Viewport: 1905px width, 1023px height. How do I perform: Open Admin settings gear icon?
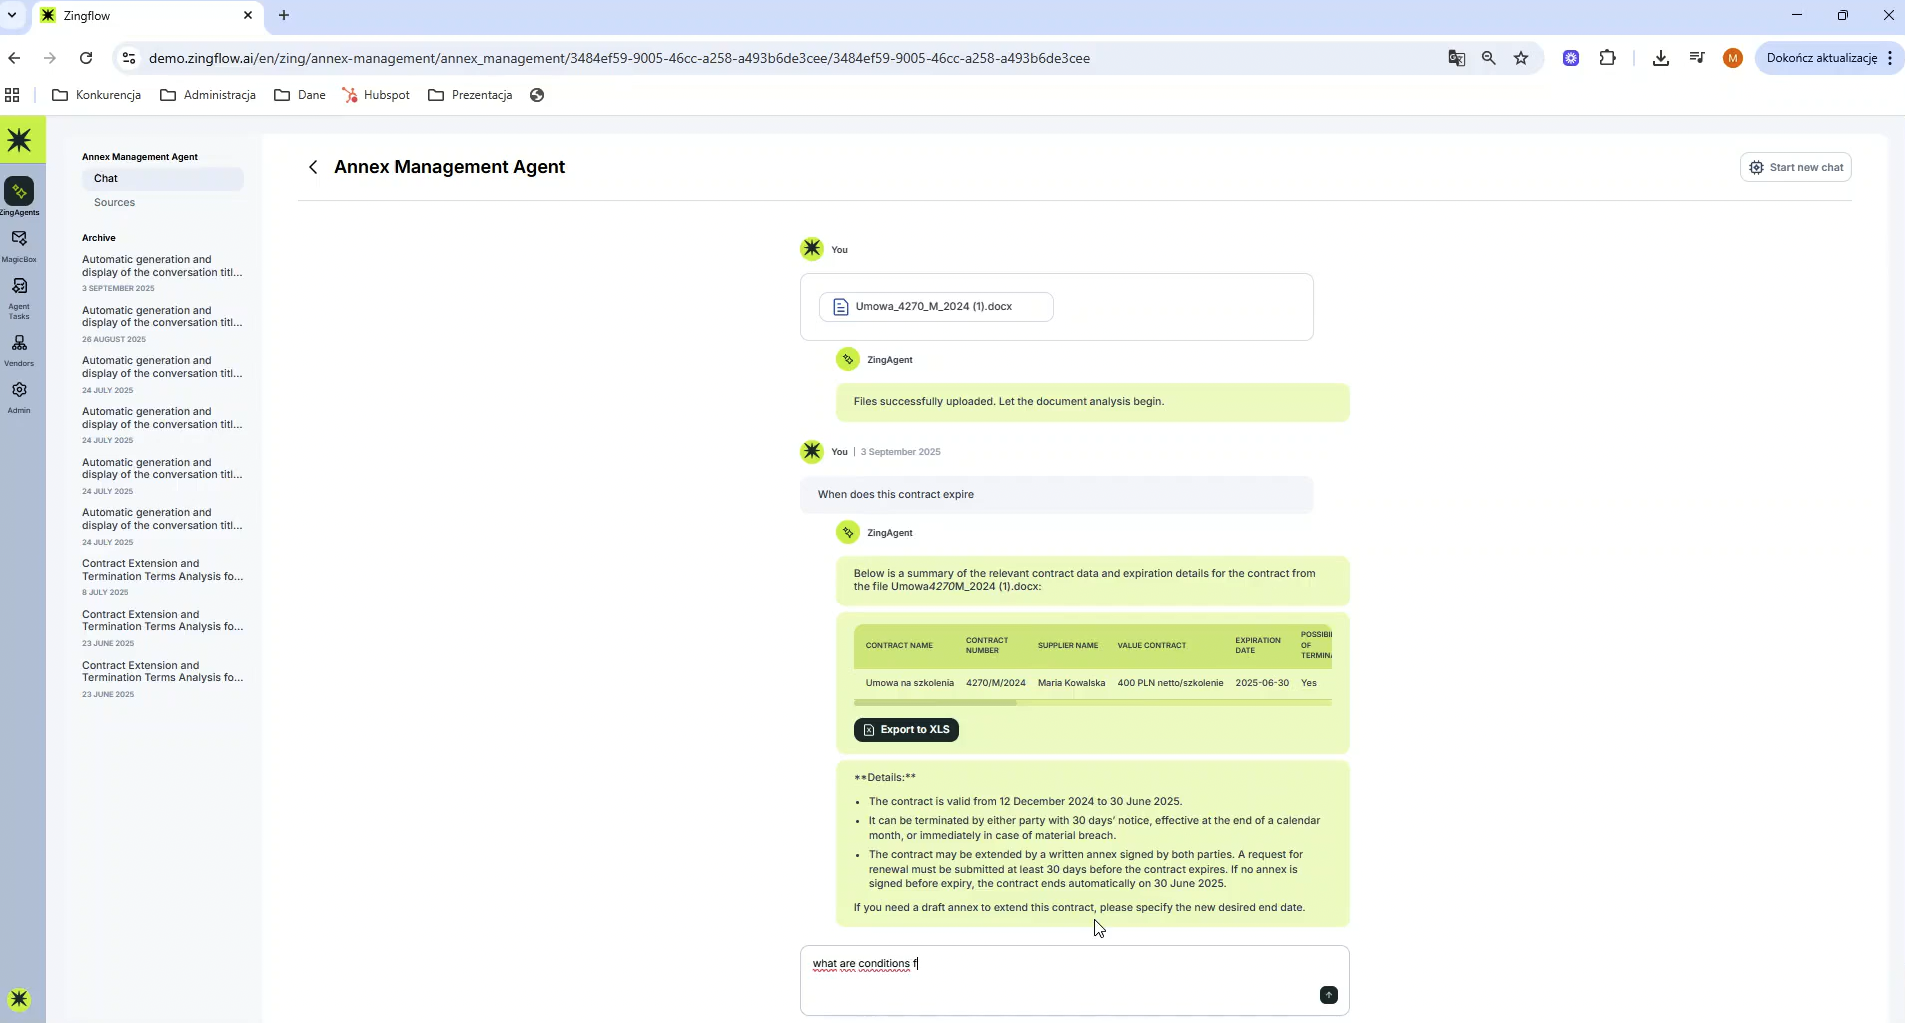pyautogui.click(x=19, y=391)
